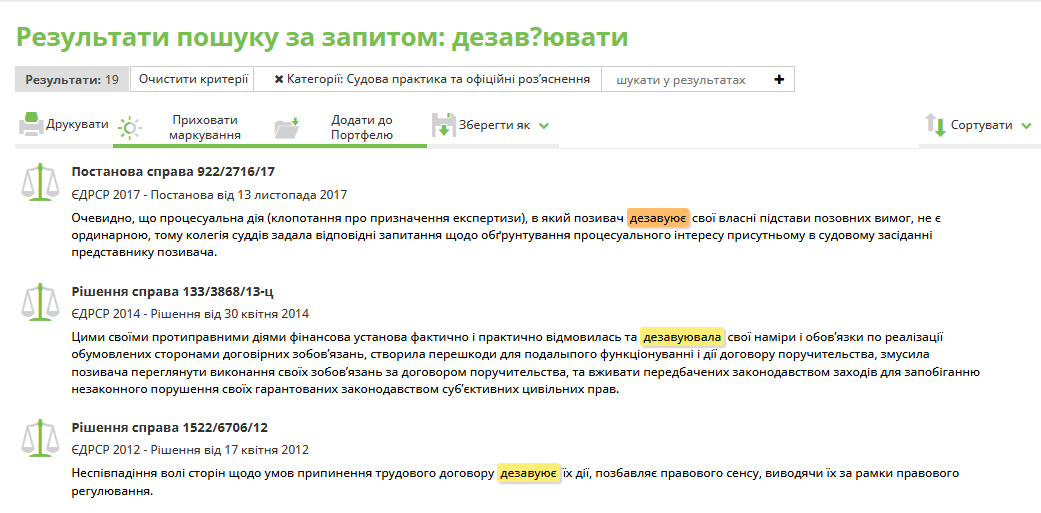The height and width of the screenshot is (513, 1041).
Task: Expand the Зберегти як dropdown arrow
Action: 544,126
